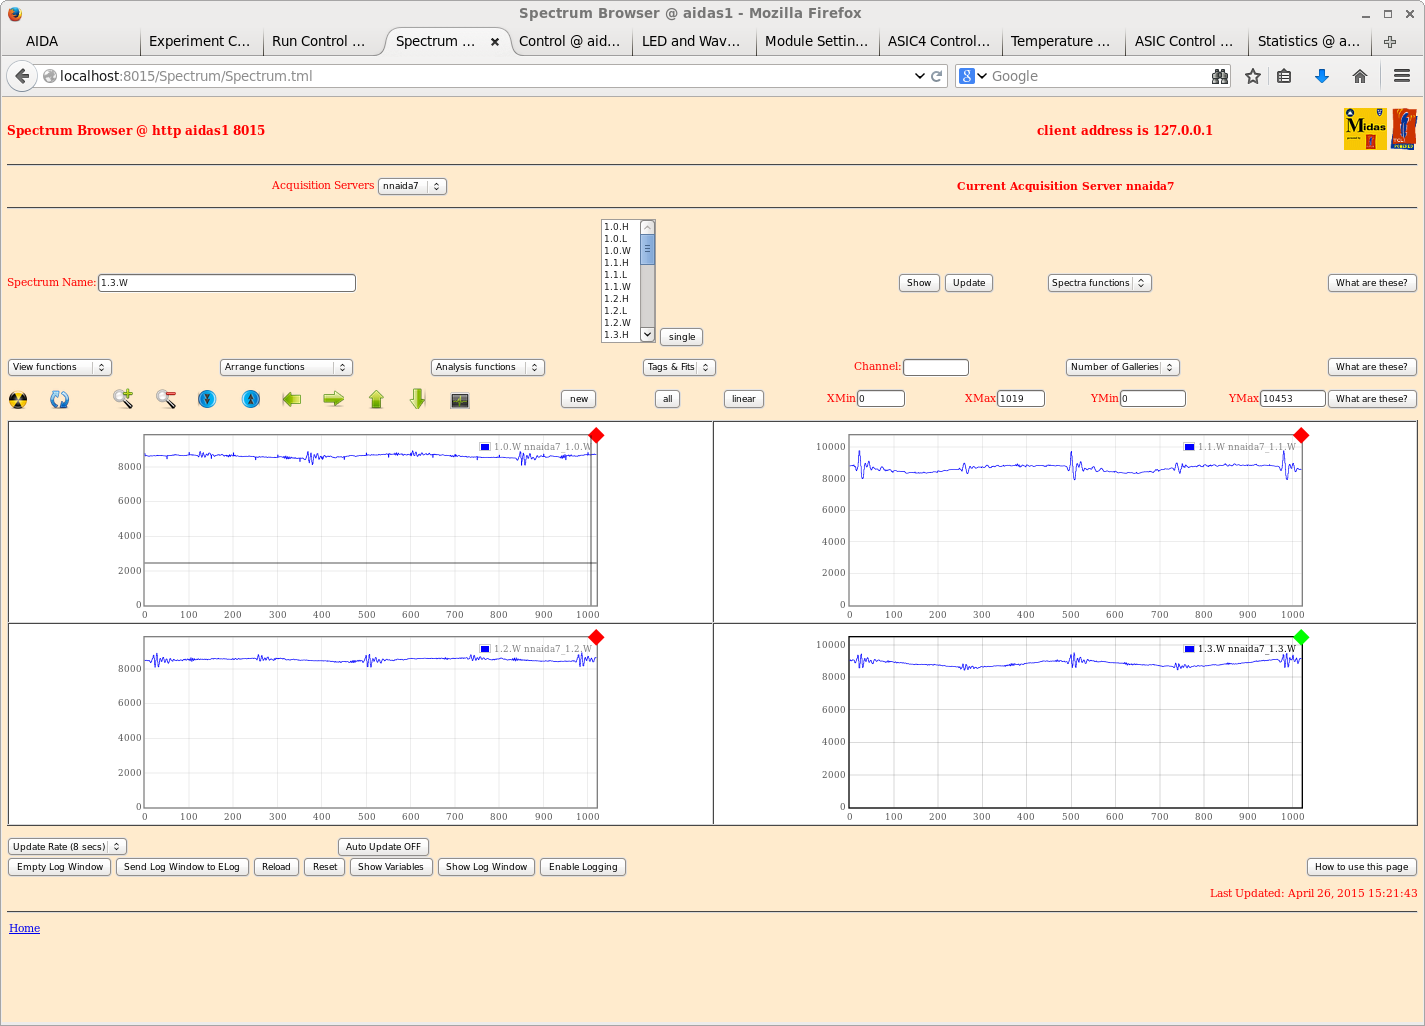Click the red marker on 1.0.W graph
Screen dimensions: 1425x1026
[597, 435]
